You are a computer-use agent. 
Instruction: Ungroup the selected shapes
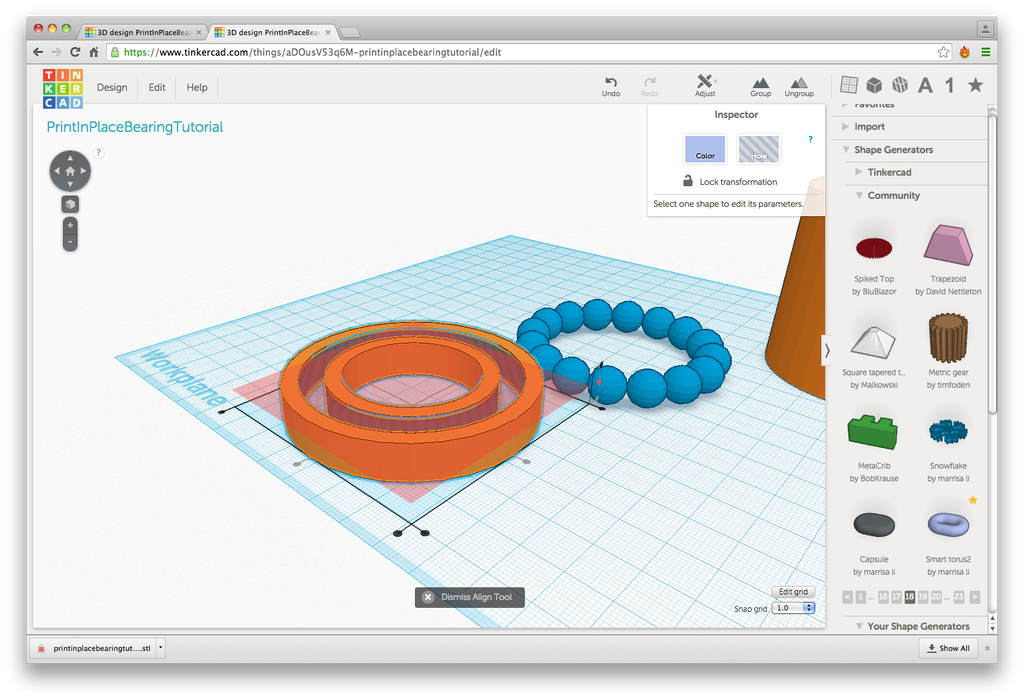(799, 87)
